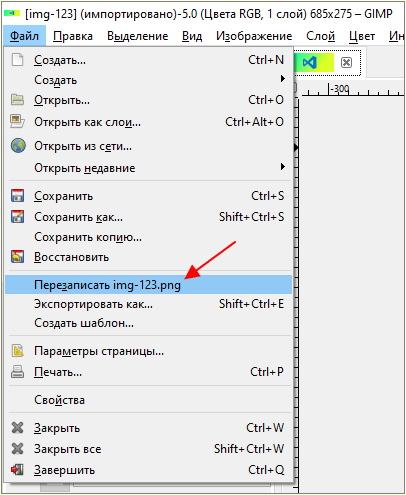The image size is (406, 495).
Task: Click the save-as icon beside Сохранить как...
Action: (17, 216)
